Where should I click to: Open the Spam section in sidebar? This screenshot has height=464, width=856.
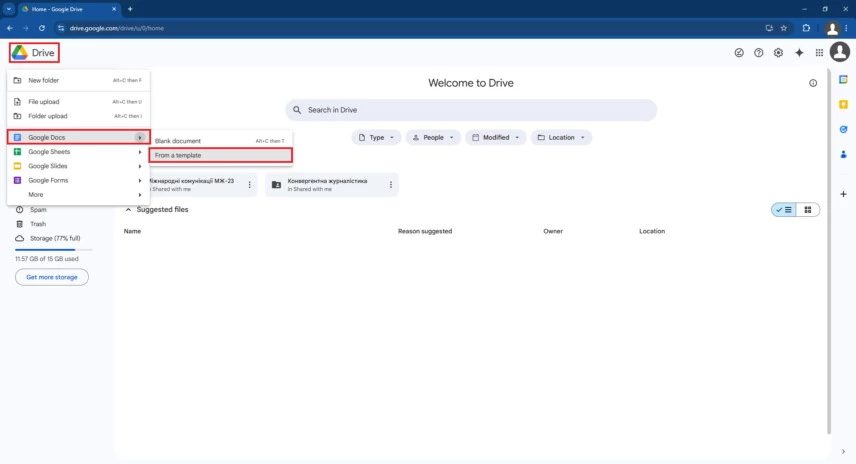(38, 210)
